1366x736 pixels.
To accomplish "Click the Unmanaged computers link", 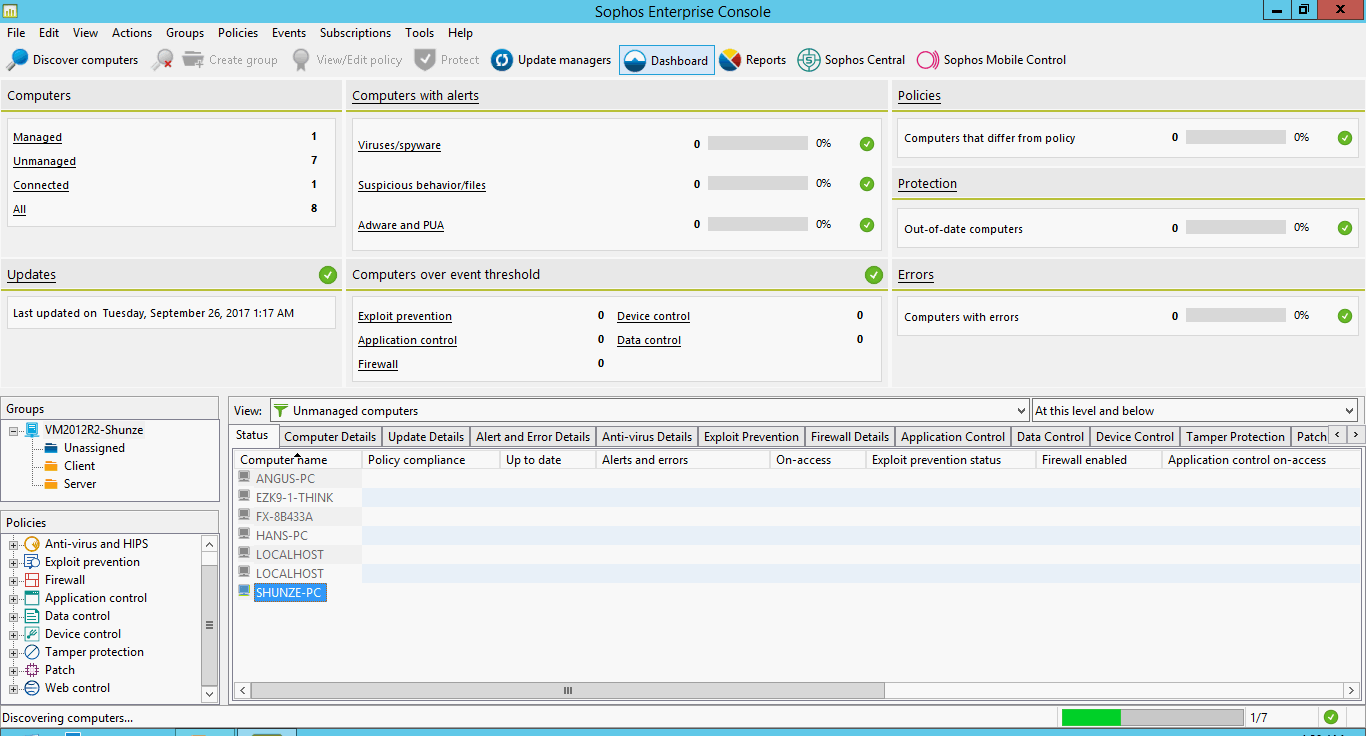I will (x=44, y=161).
